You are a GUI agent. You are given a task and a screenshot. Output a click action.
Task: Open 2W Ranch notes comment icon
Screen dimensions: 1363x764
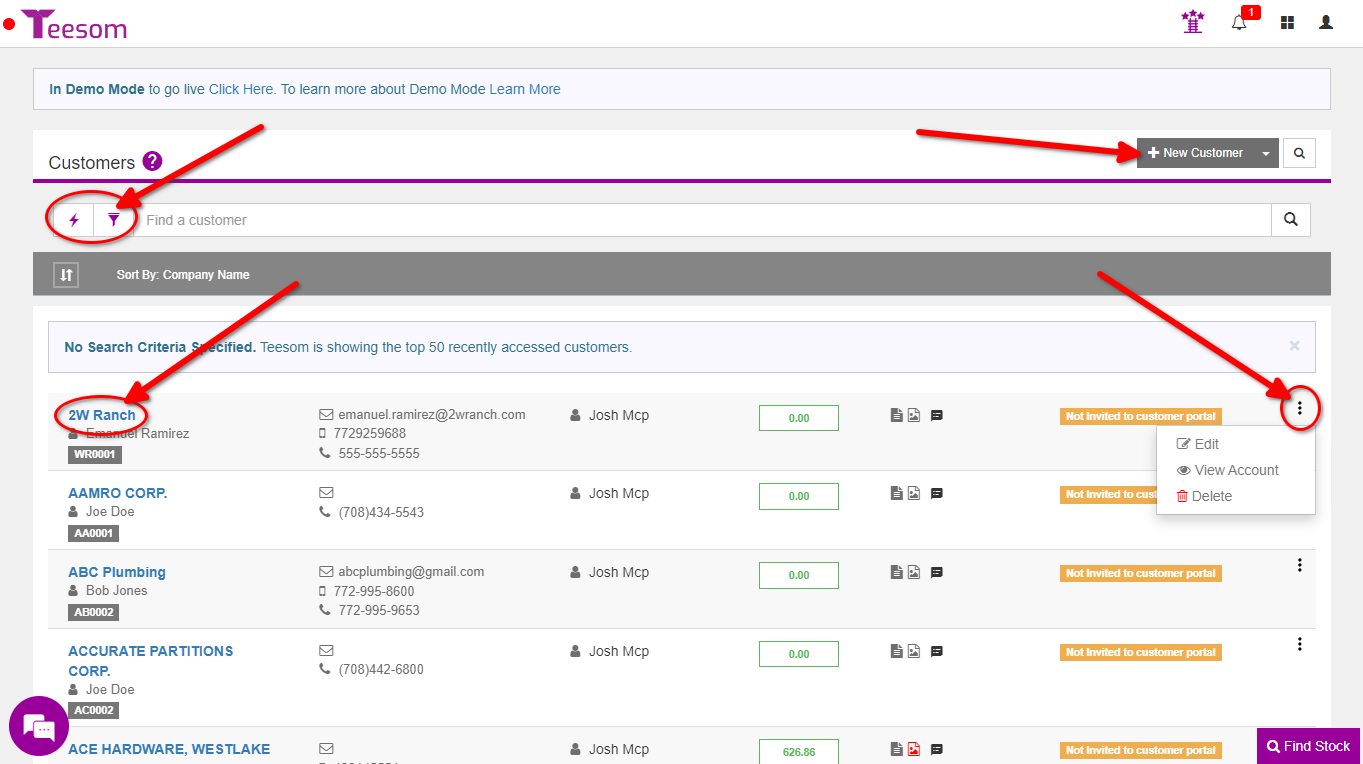tap(937, 416)
